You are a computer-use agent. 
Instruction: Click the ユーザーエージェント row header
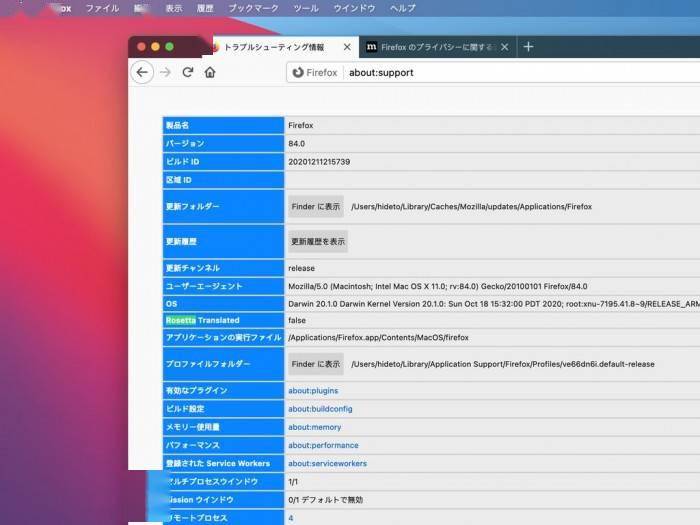(223, 286)
